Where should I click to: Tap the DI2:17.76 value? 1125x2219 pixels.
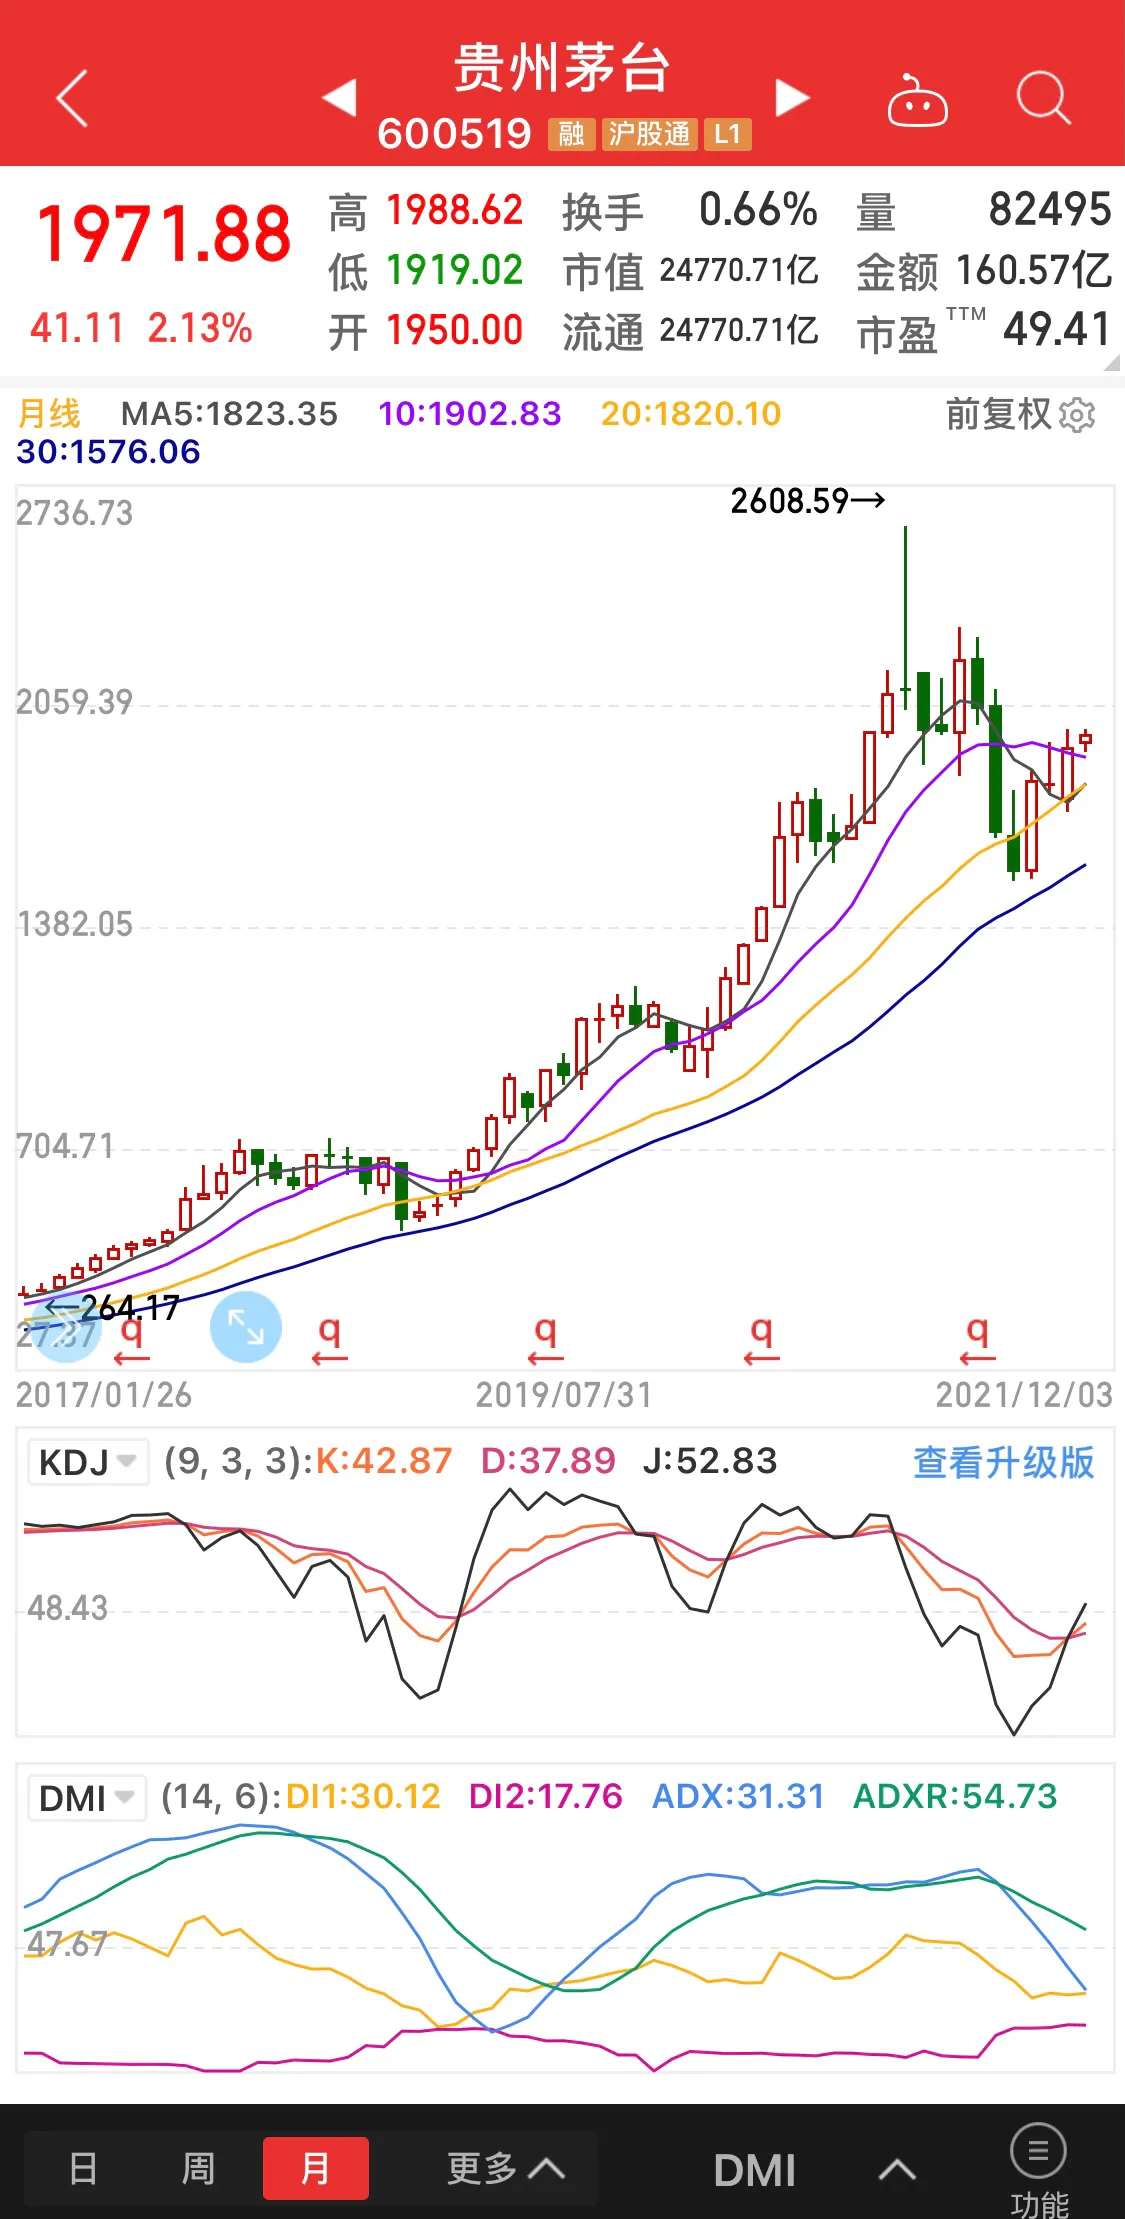click(546, 1796)
